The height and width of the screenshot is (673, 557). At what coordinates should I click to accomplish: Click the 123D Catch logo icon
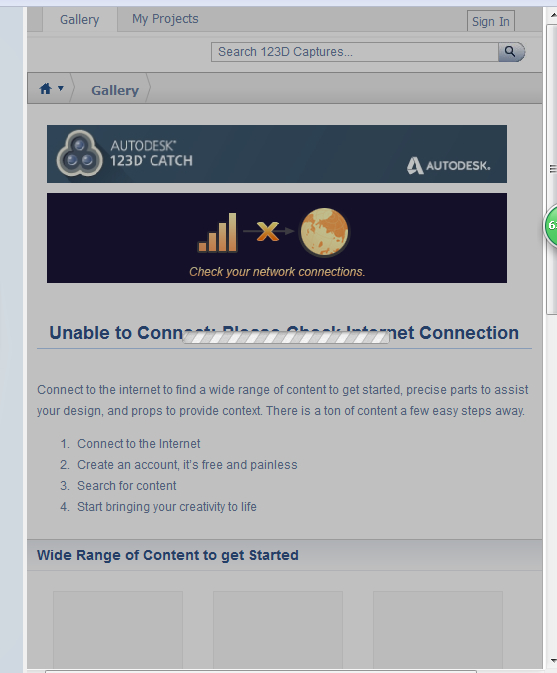click(80, 154)
